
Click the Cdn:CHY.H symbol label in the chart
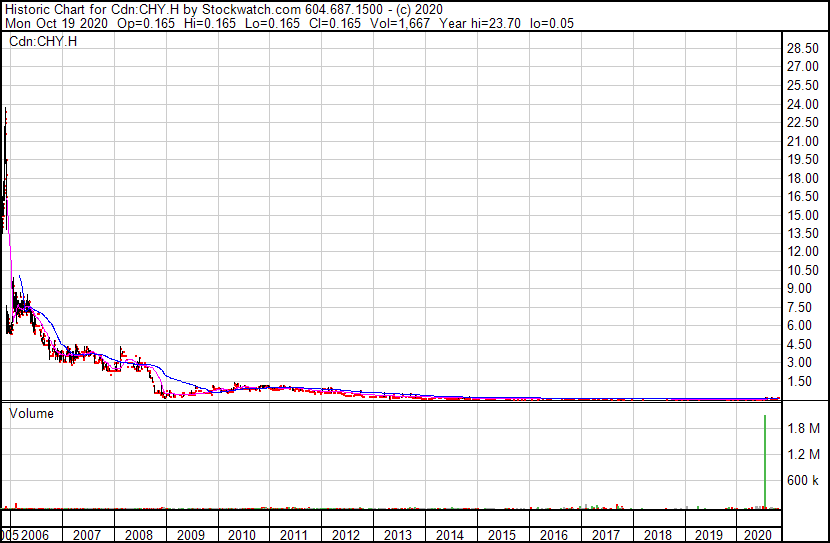43,42
